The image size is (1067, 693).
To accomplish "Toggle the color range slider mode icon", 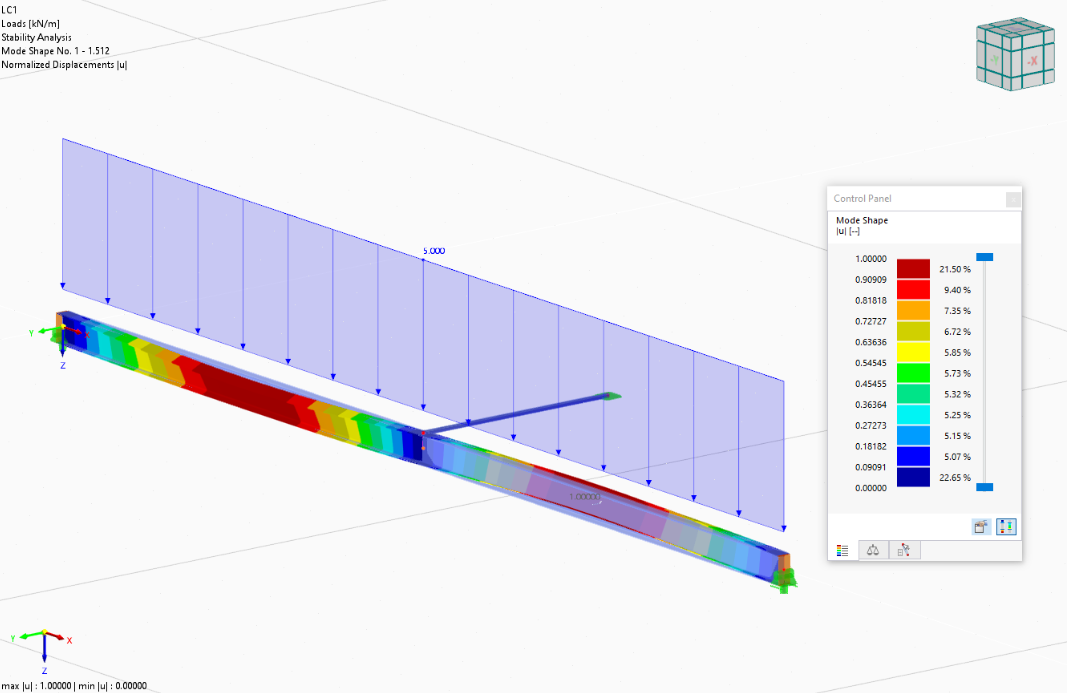I will [x=1006, y=526].
